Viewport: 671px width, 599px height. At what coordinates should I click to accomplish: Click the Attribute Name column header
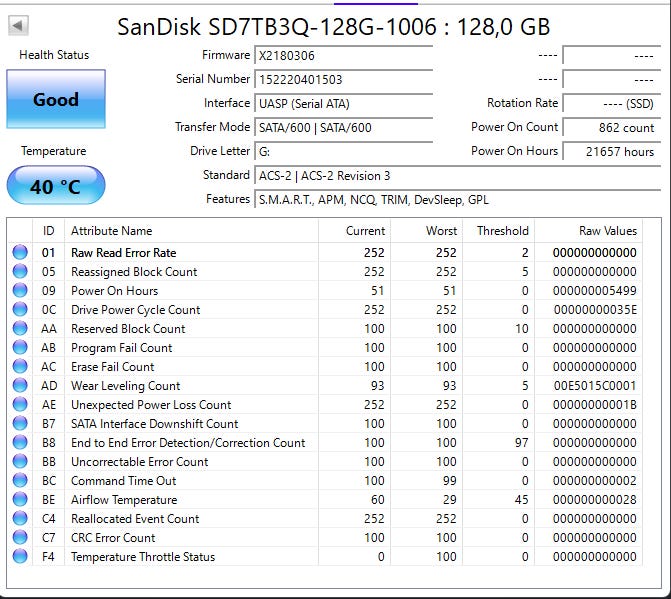tap(191, 231)
